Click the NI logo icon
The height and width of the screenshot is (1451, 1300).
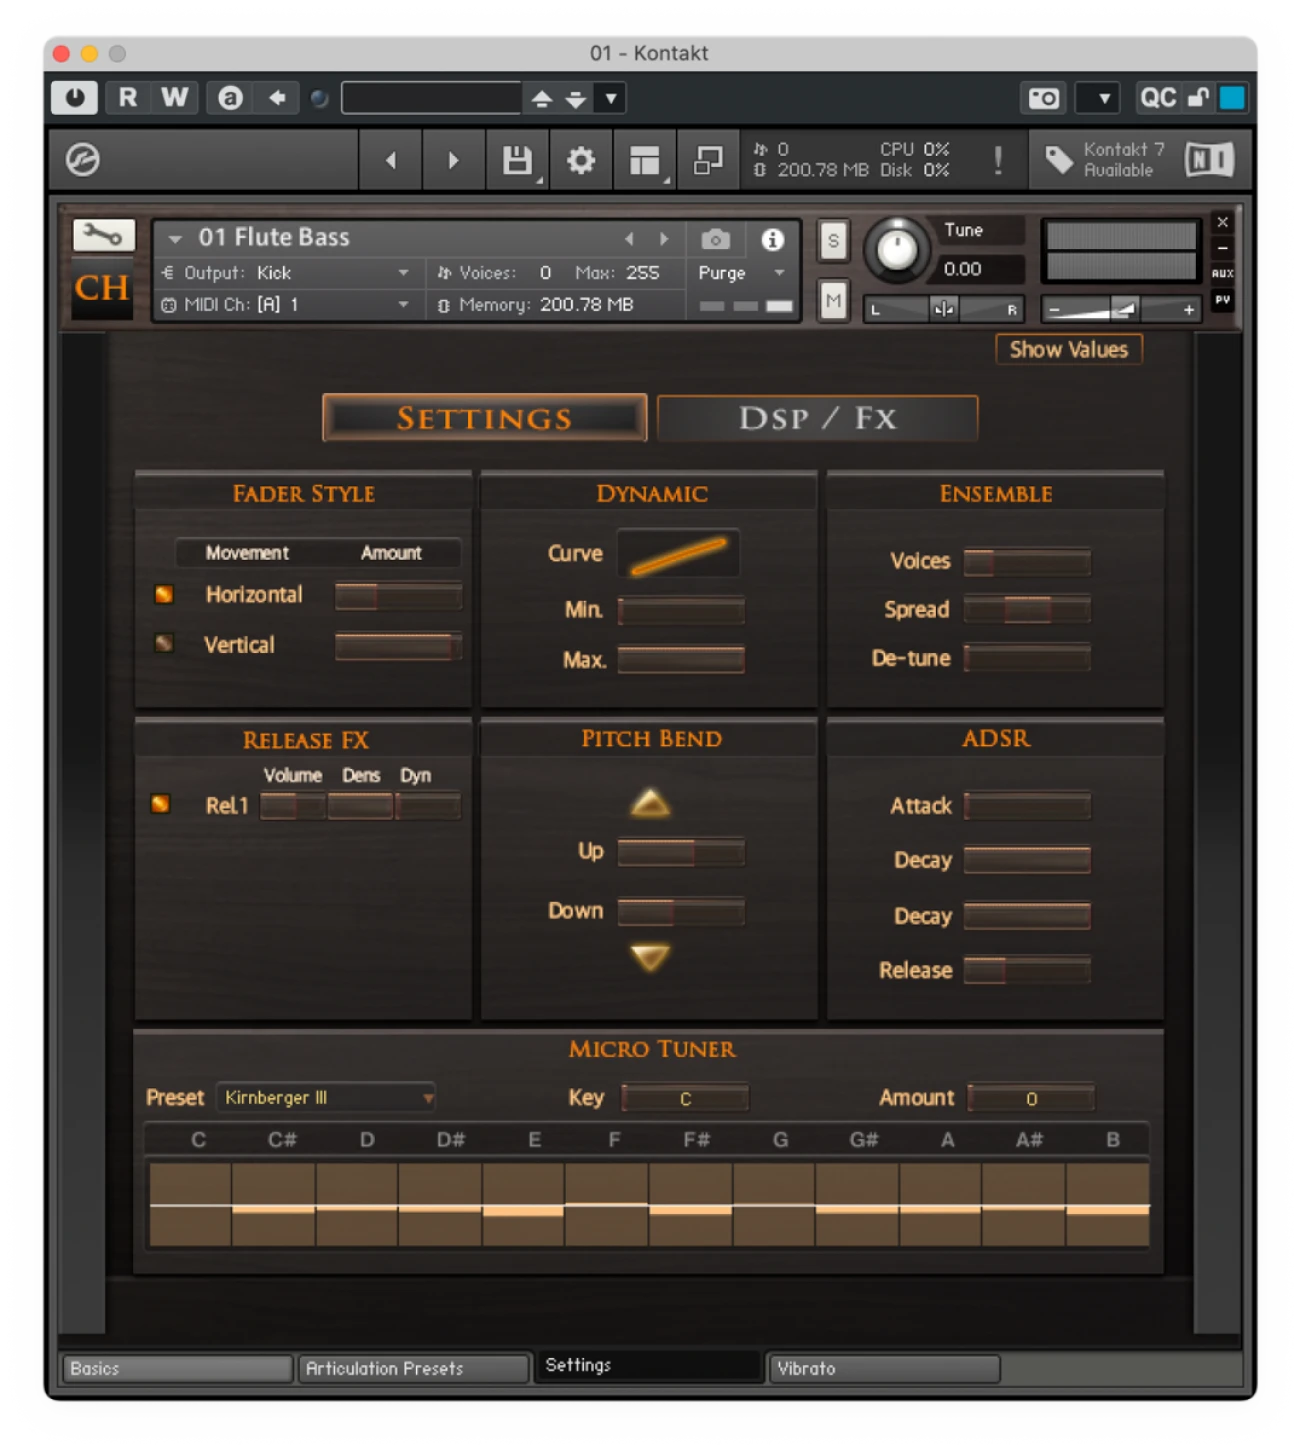point(1209,160)
